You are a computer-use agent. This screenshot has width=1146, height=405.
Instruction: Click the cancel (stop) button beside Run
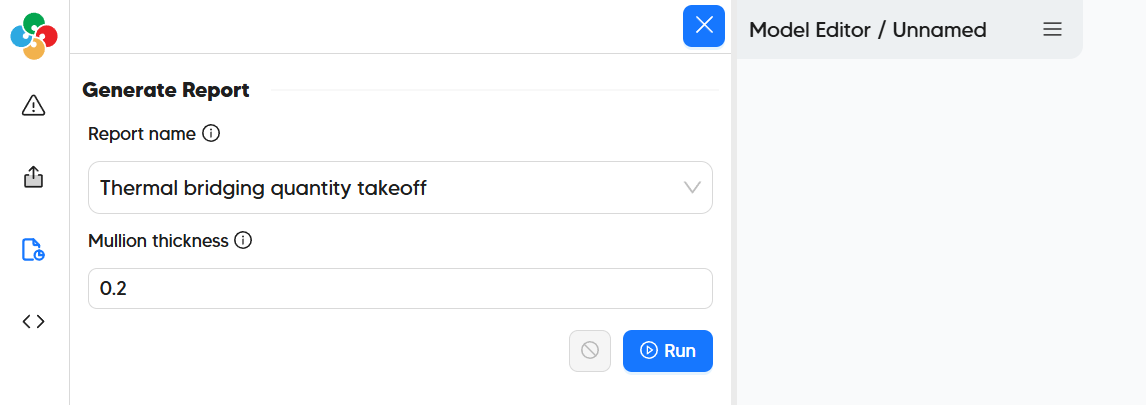[x=590, y=351]
